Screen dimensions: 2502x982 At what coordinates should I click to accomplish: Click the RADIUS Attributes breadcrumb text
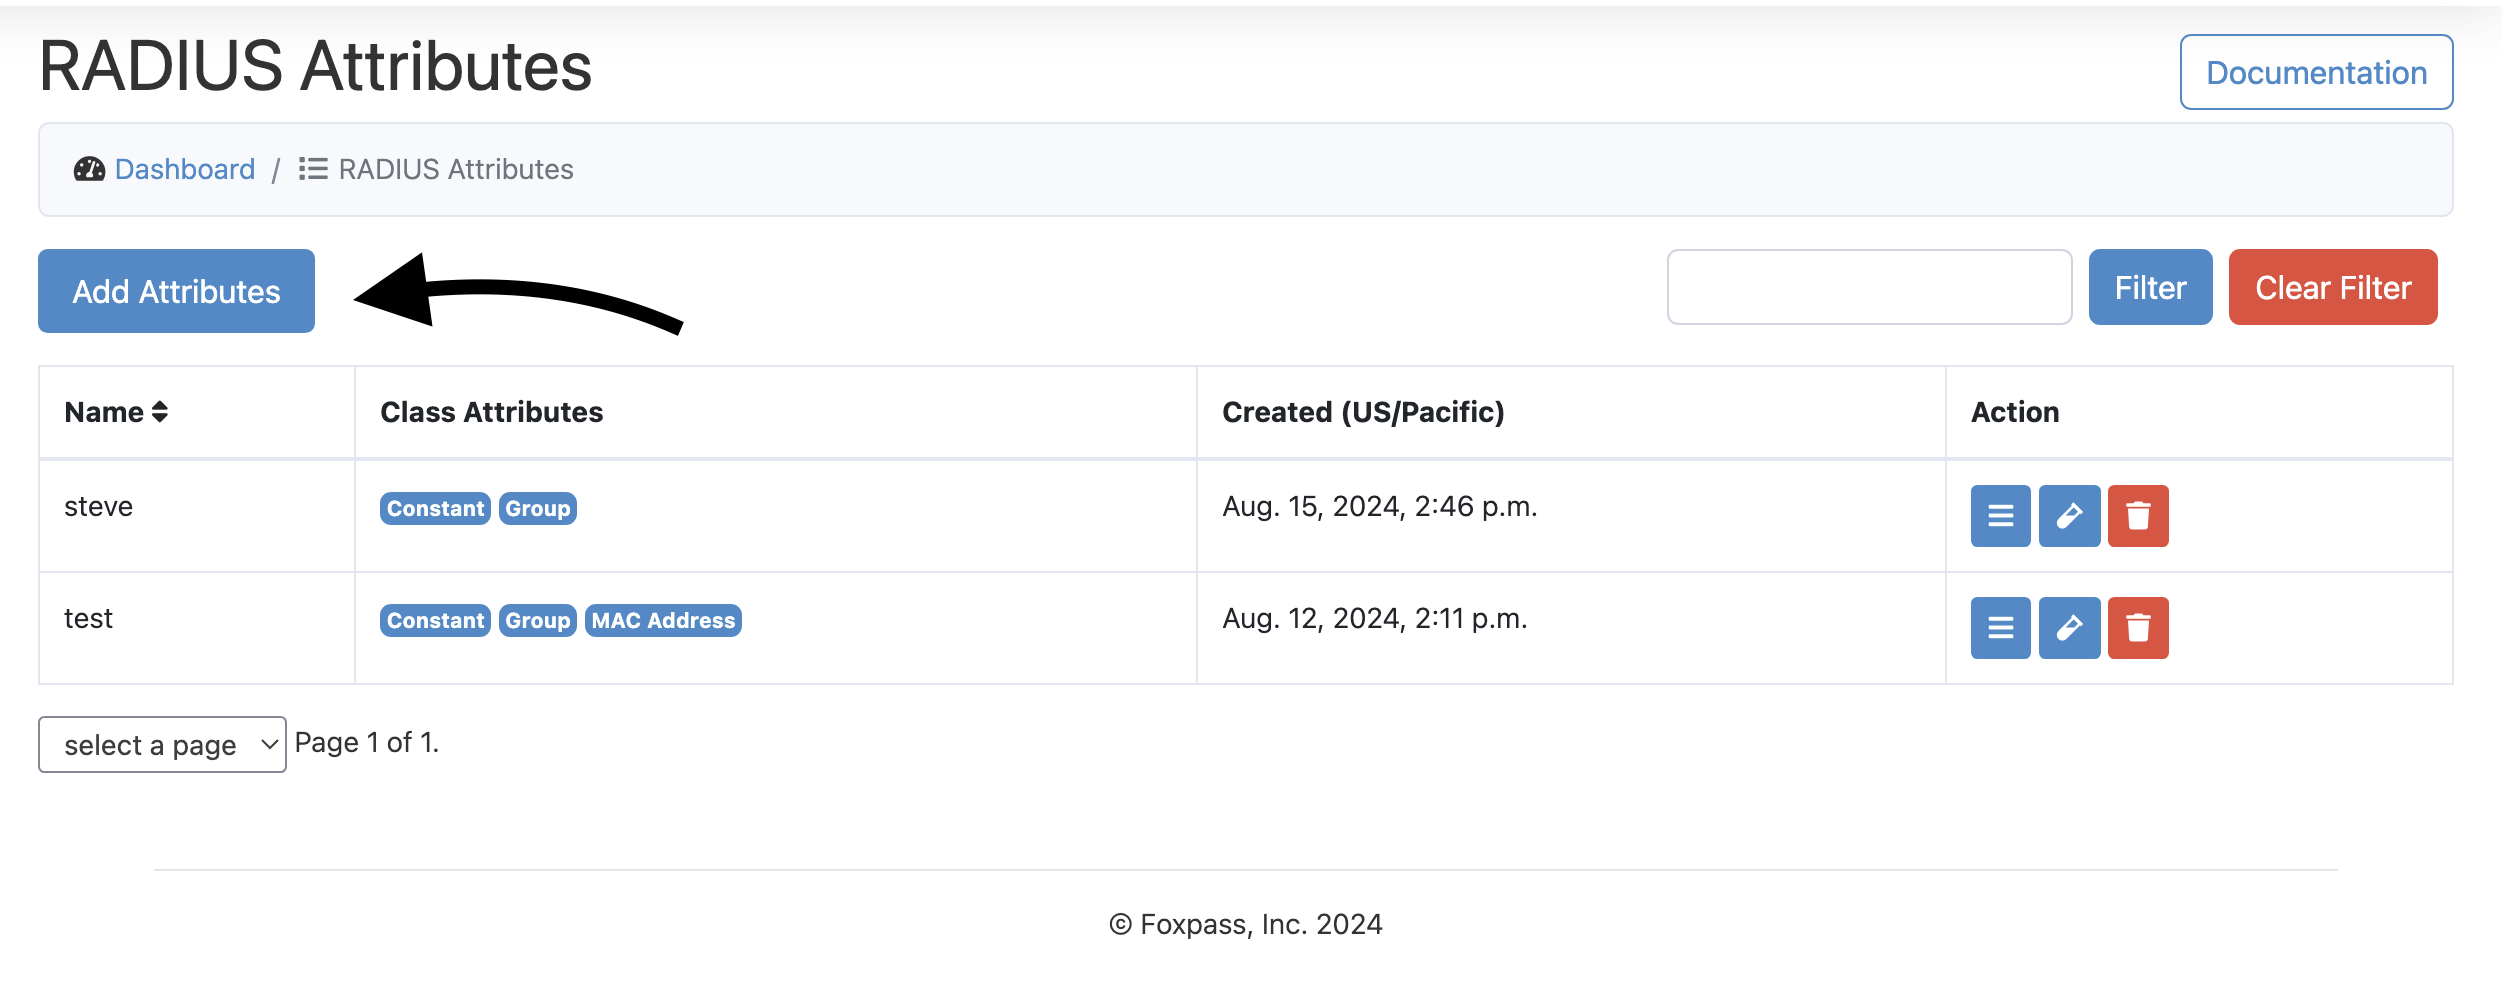click(x=456, y=169)
